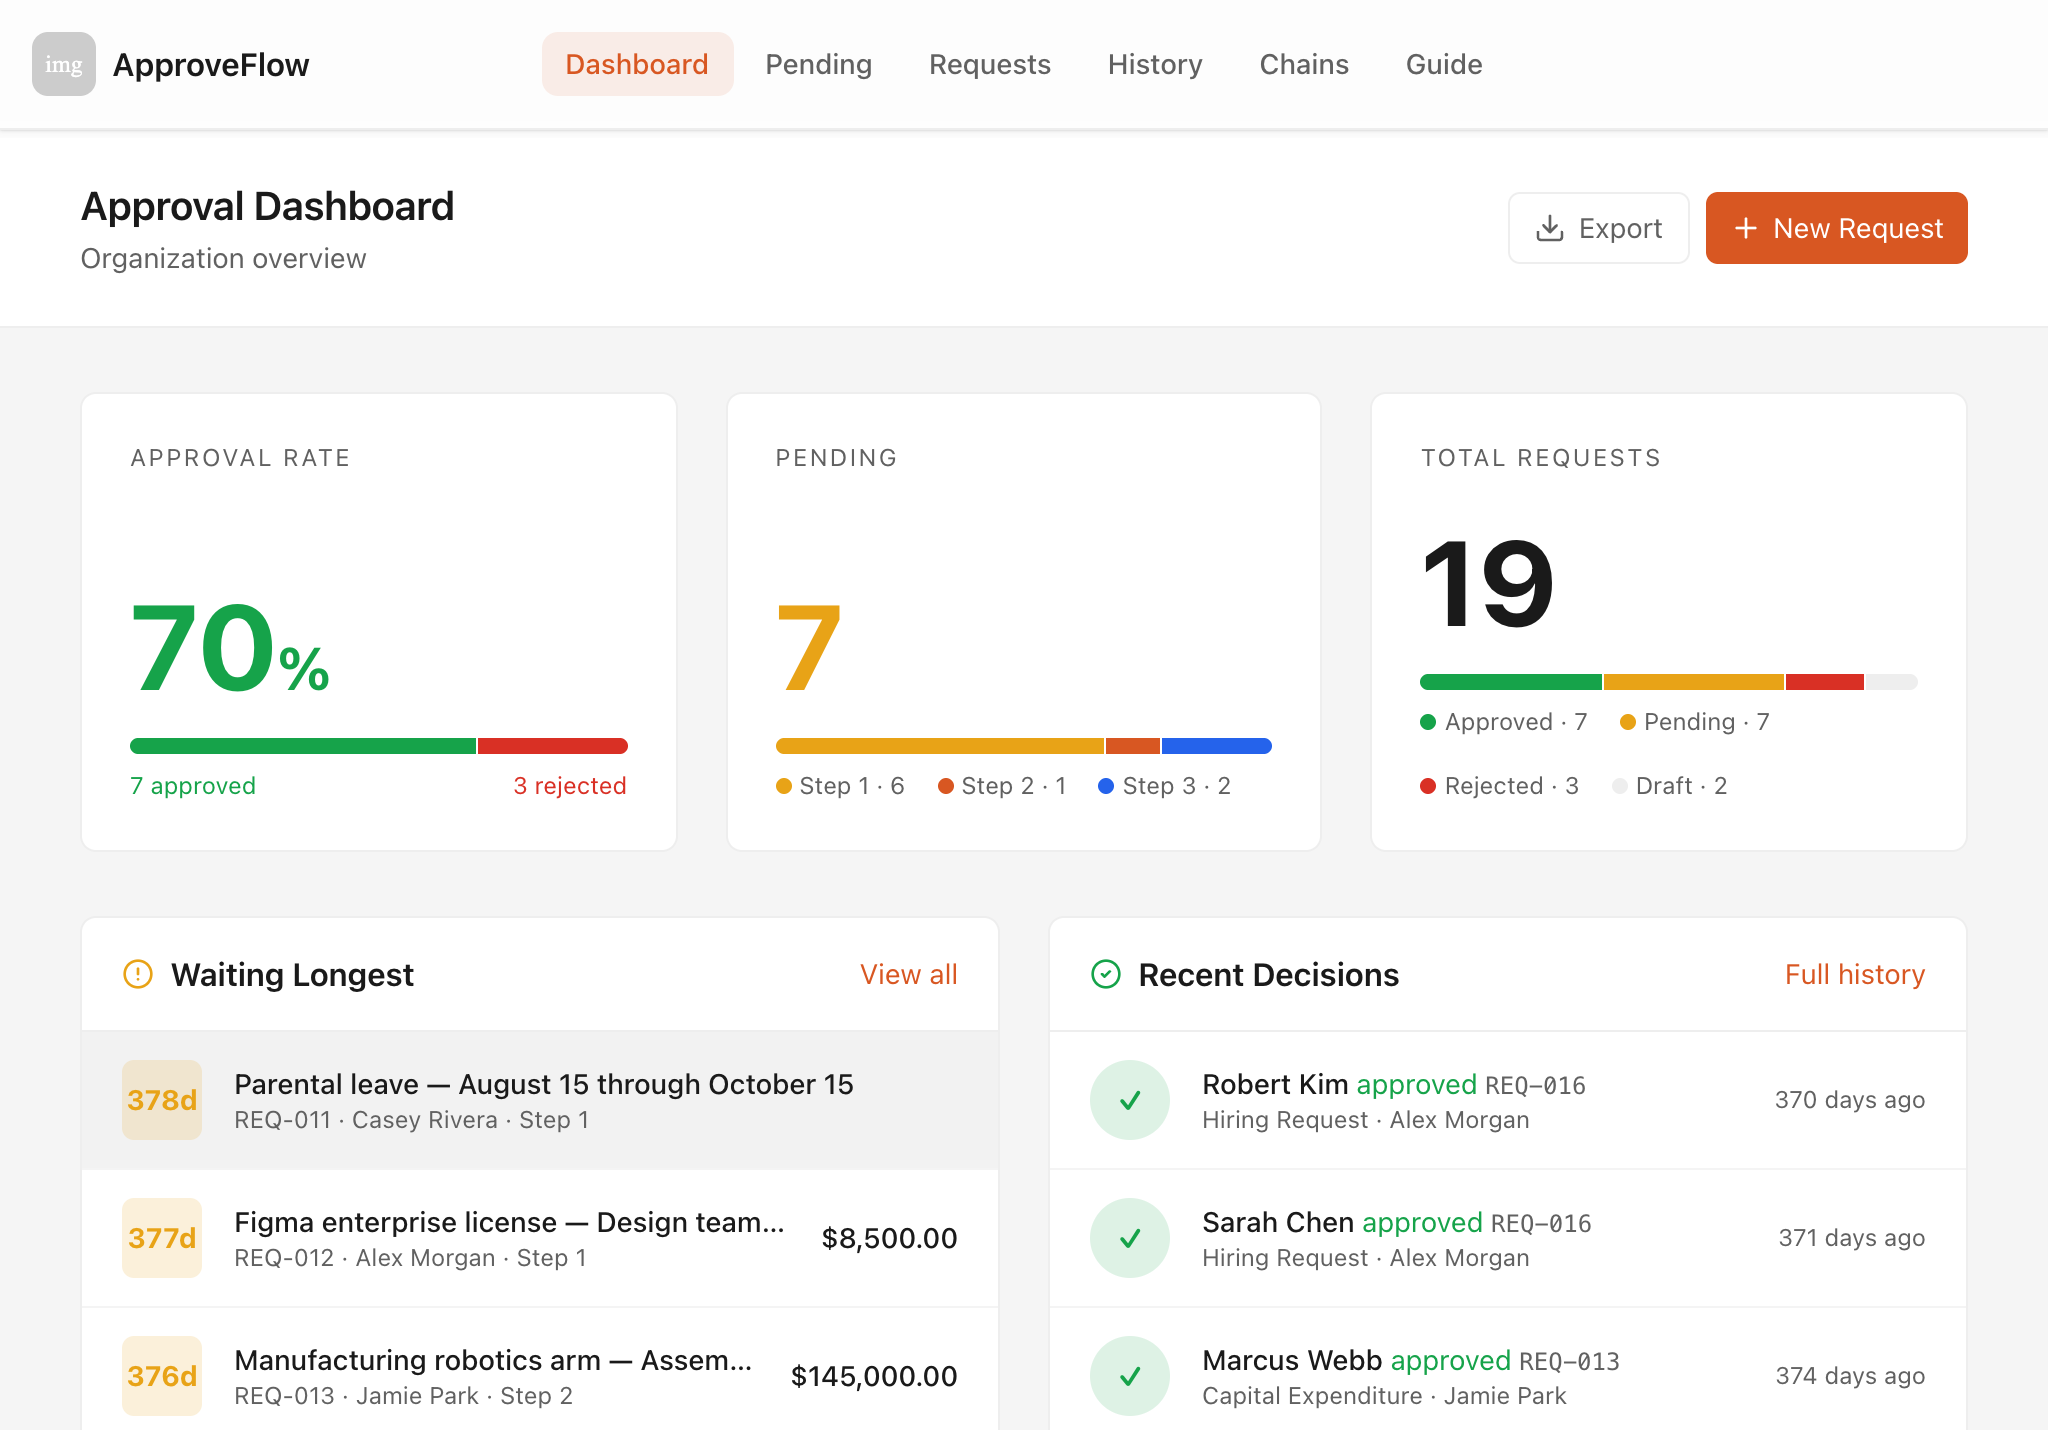Click the checkmark icon beside Marcus Webb
The image size is (2048, 1430).
[x=1130, y=1376]
